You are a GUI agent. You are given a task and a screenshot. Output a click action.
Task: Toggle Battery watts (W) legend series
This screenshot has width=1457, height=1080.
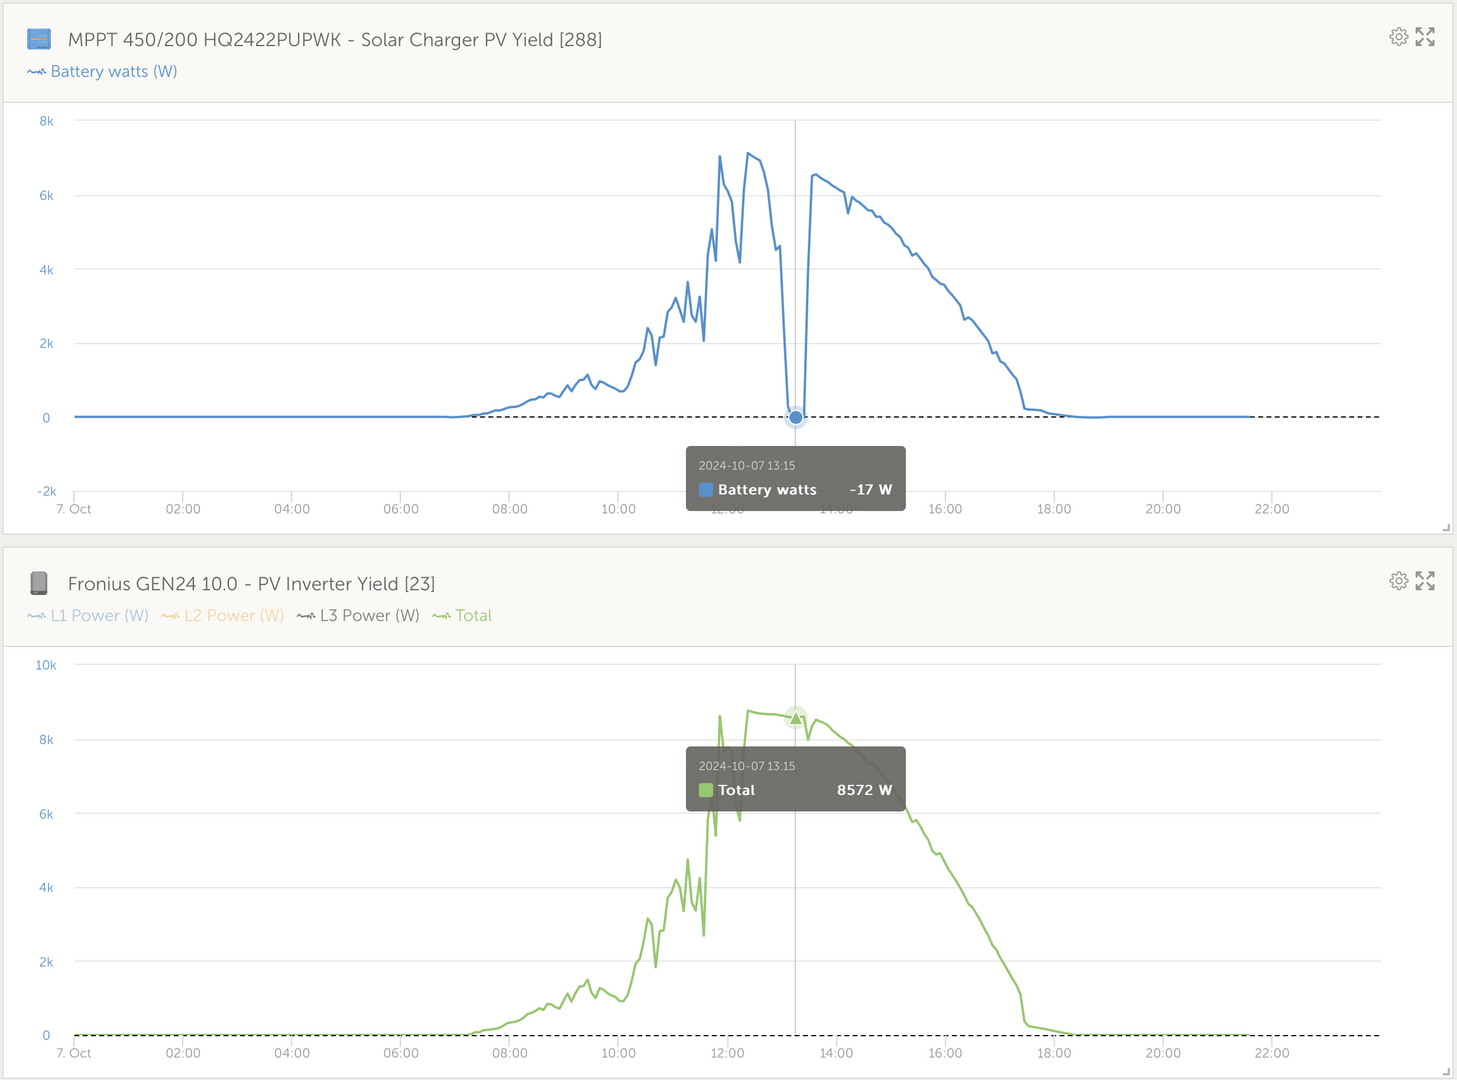[x=102, y=72]
